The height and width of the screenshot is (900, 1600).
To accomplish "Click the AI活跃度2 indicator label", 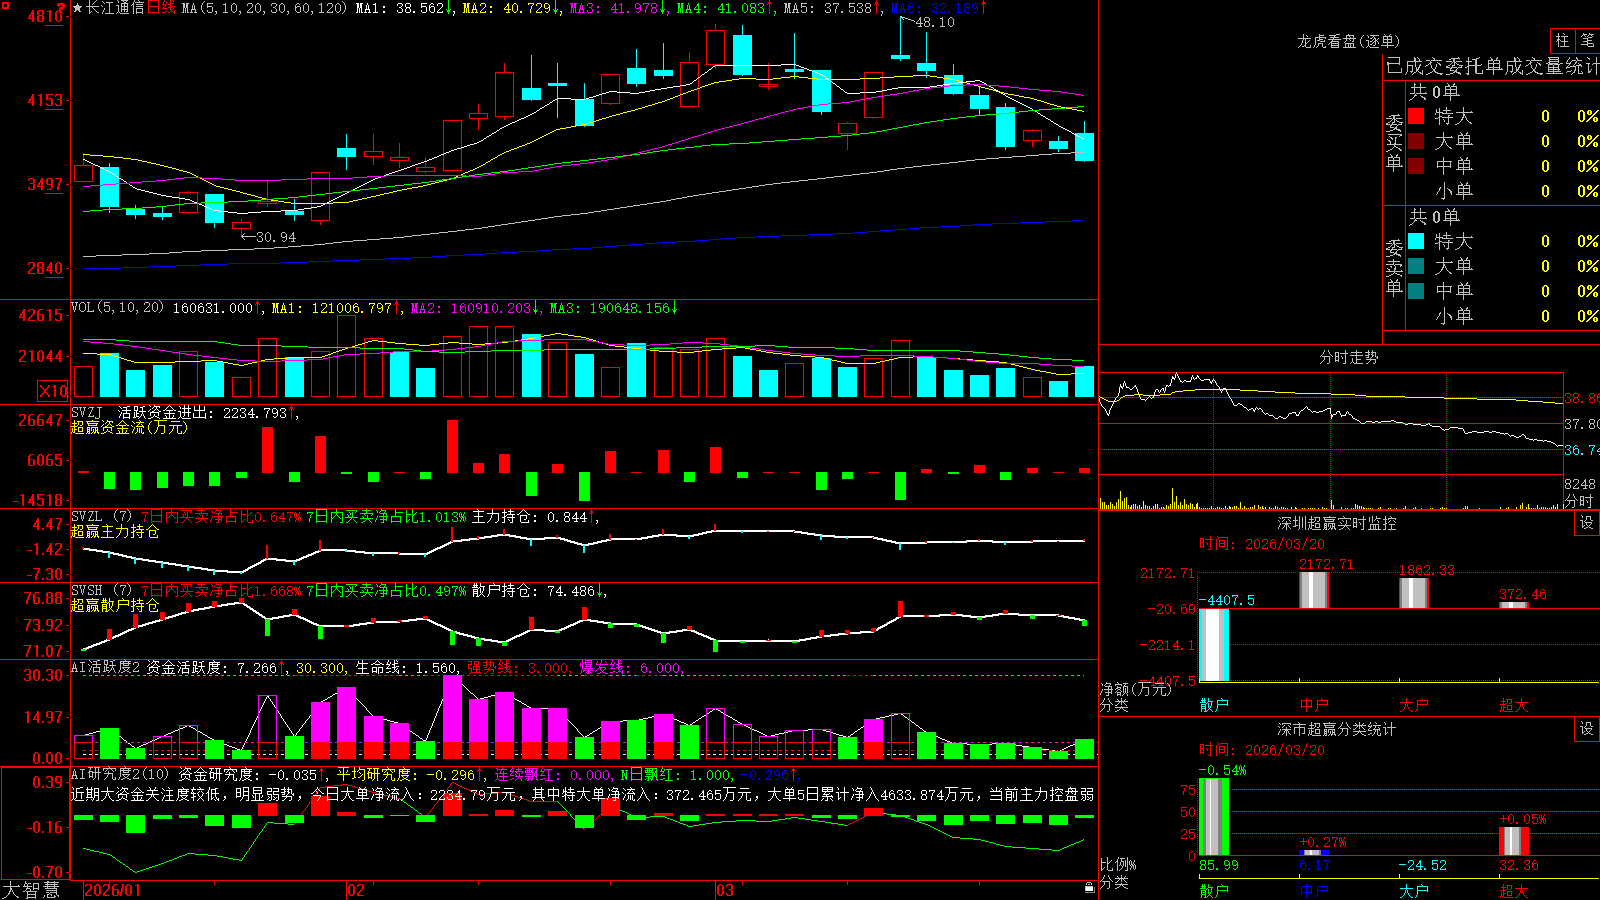I will (x=106, y=667).
